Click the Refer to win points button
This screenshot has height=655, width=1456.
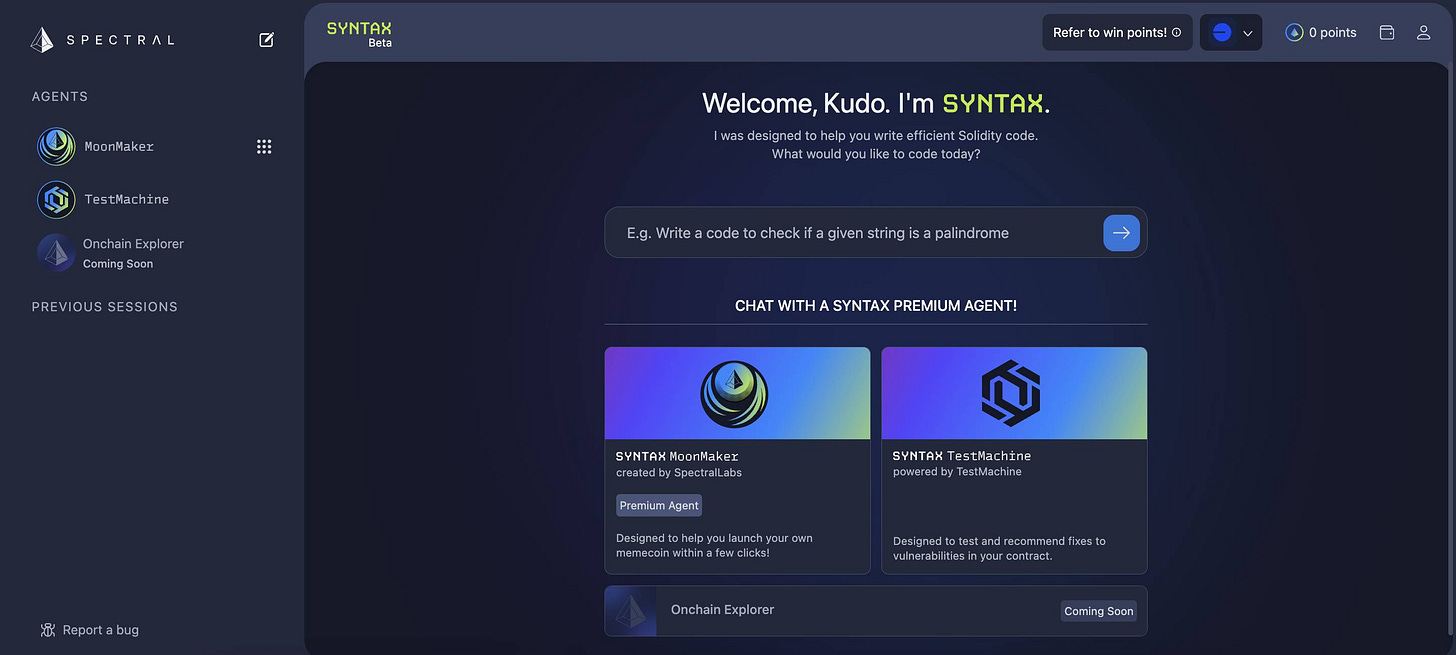click(1117, 32)
